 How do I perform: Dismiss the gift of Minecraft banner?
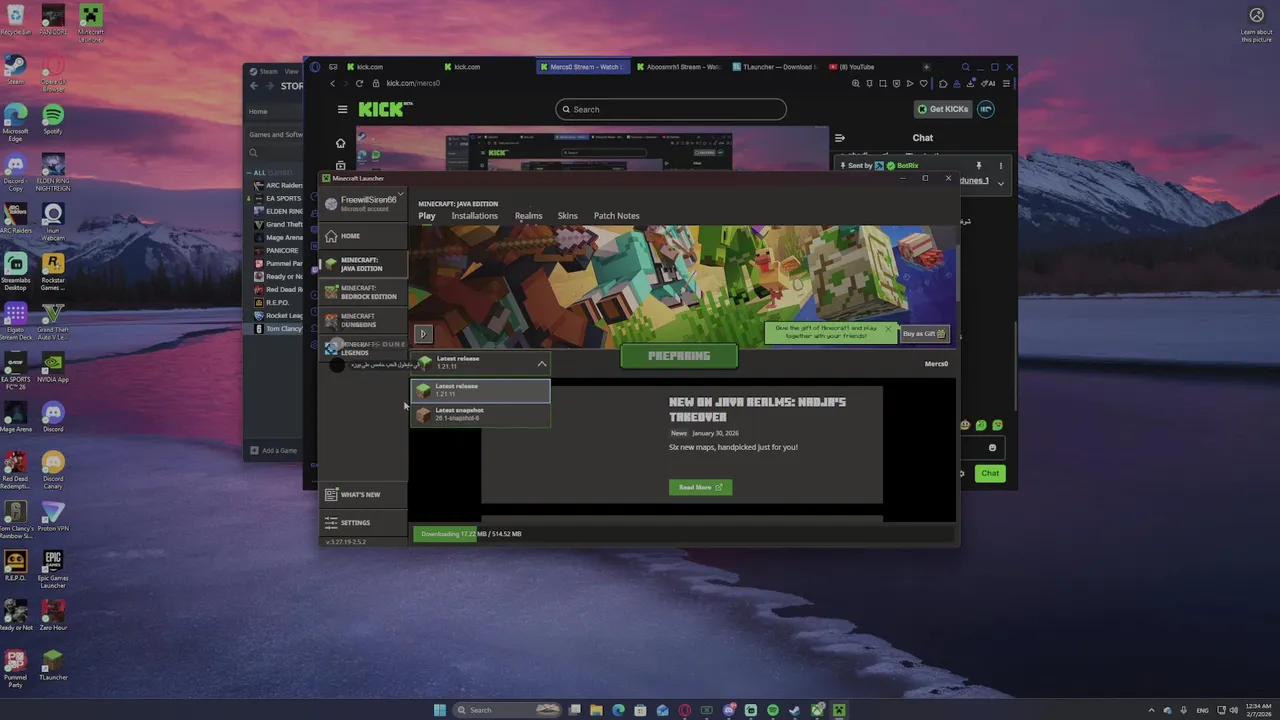(x=887, y=328)
